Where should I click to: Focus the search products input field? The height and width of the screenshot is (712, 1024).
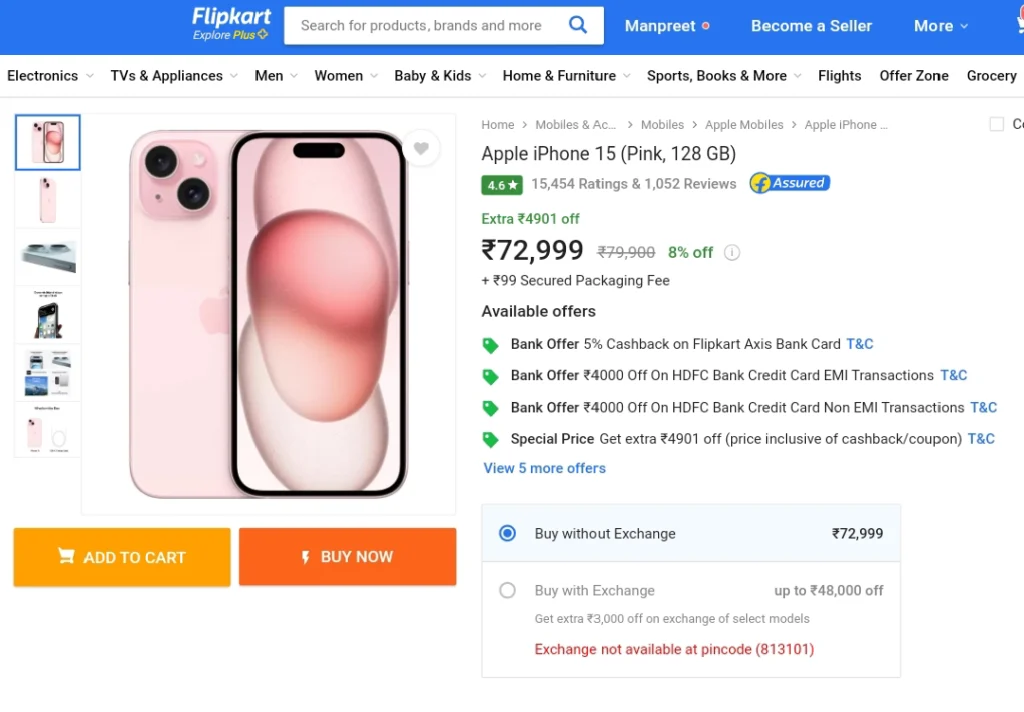click(422, 25)
